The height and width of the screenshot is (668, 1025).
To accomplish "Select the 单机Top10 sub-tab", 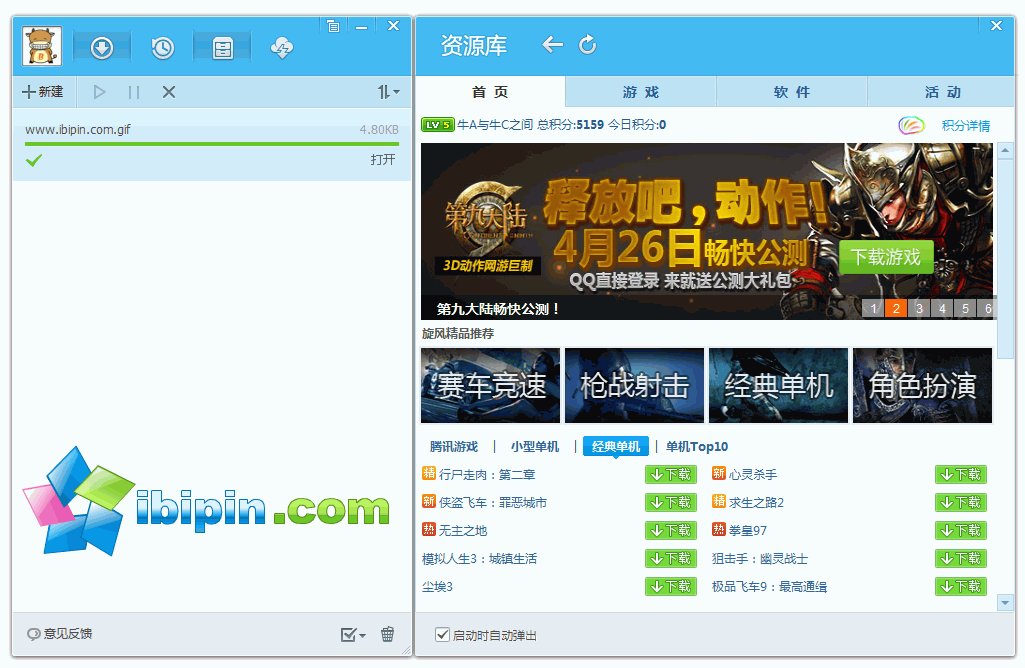I will [697, 446].
